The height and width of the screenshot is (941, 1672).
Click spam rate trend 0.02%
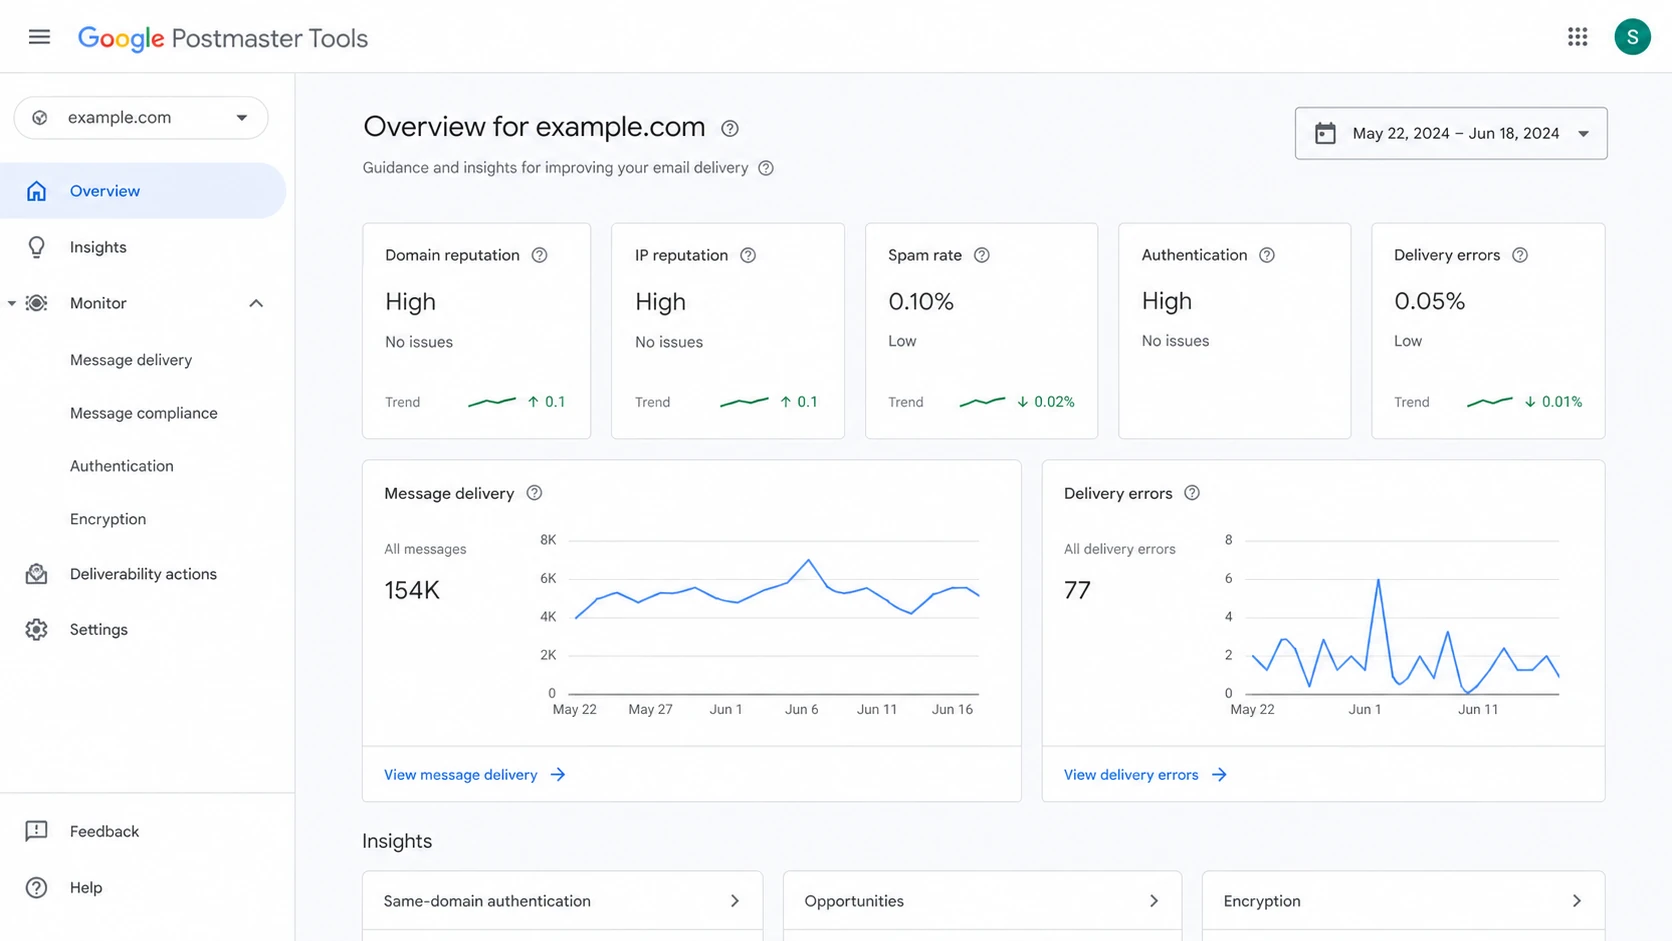[1054, 402]
